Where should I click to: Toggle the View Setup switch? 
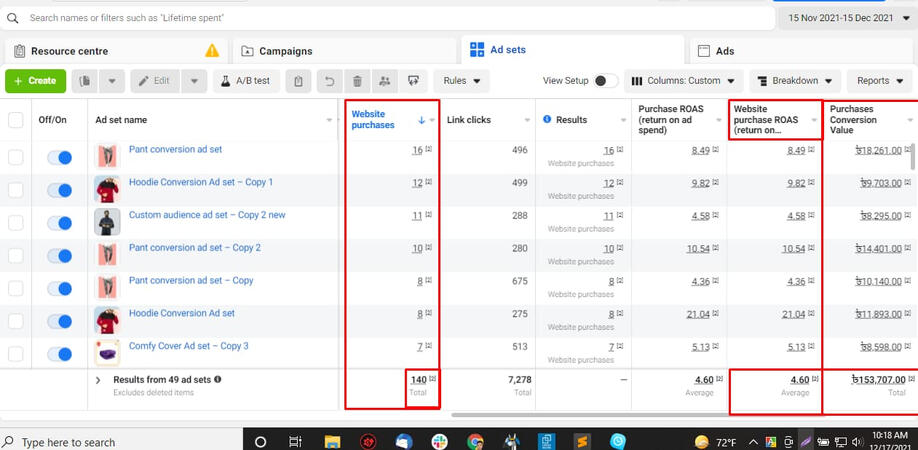tap(605, 81)
